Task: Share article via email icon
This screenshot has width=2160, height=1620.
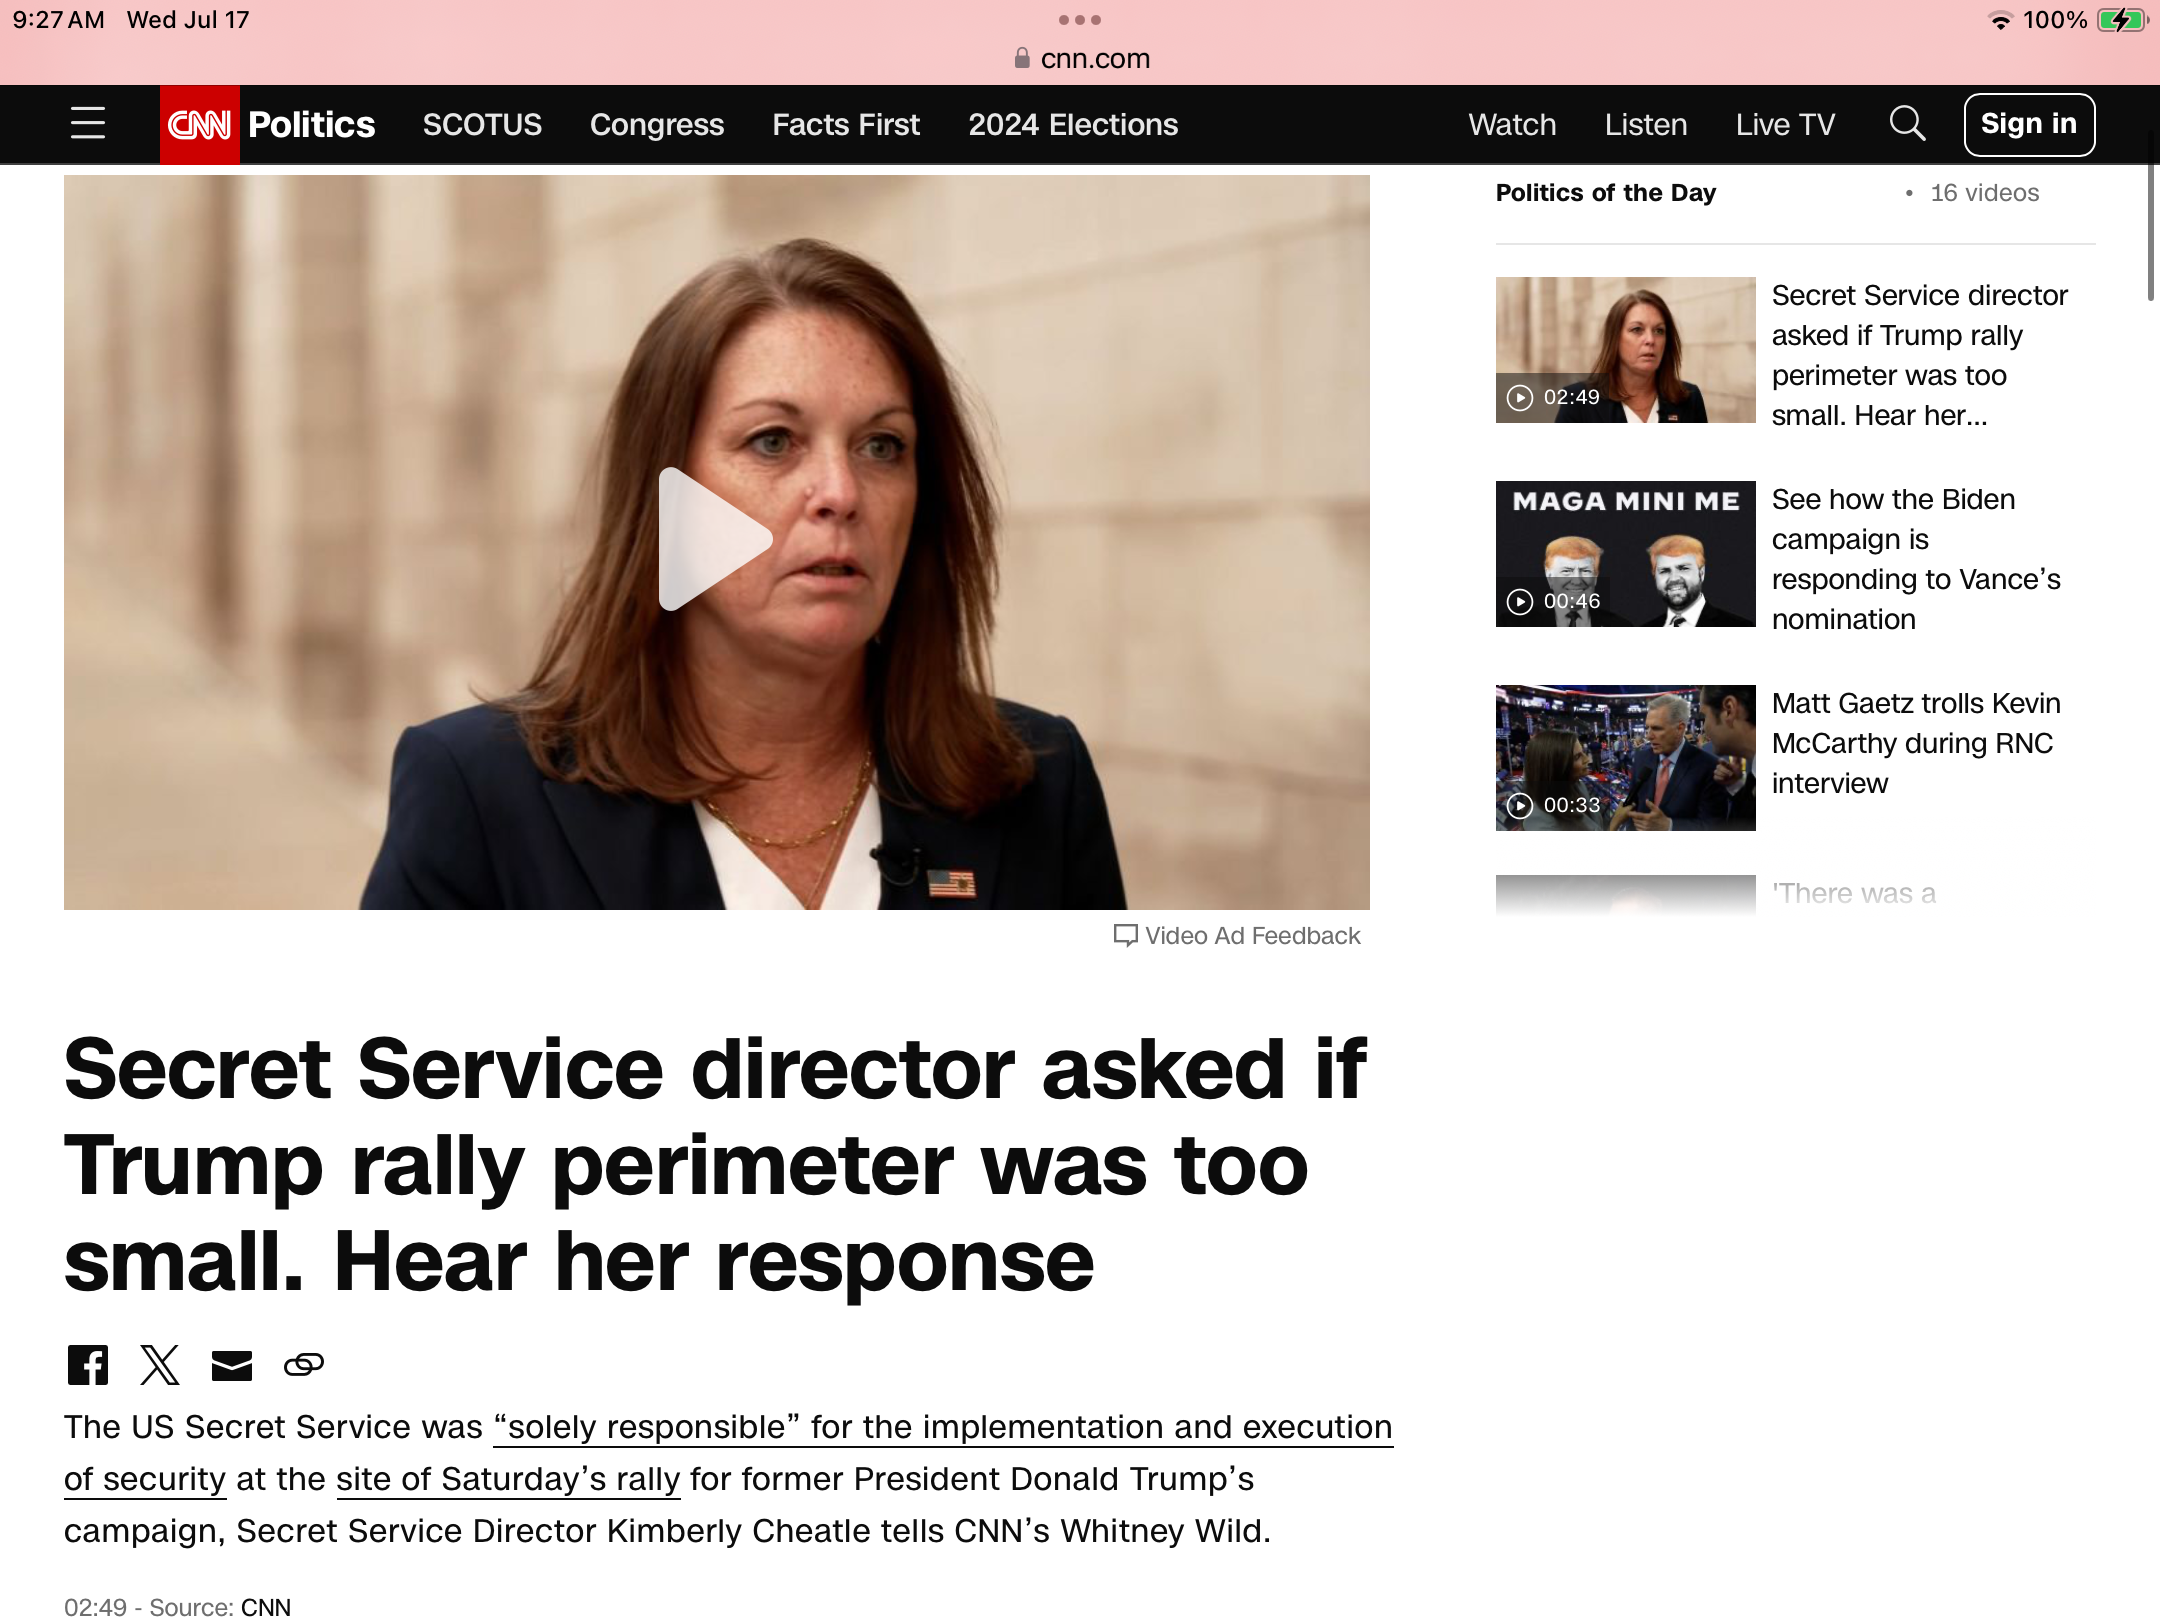Action: pos(232,1365)
